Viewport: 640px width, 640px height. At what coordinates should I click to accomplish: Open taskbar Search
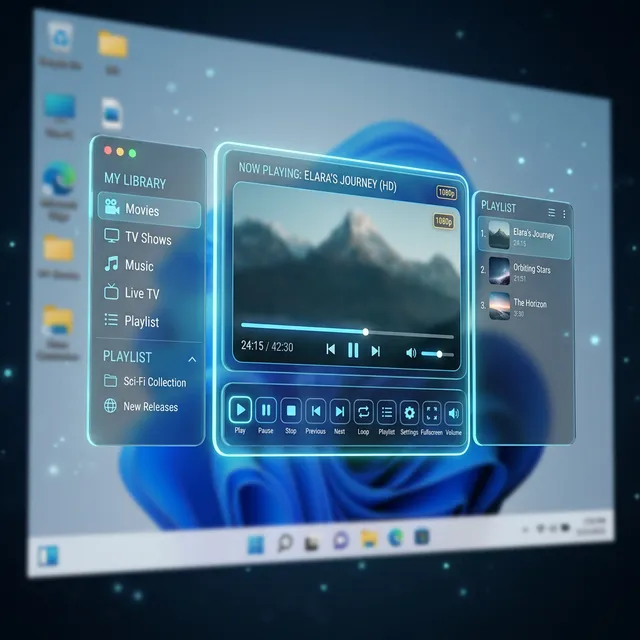click(x=284, y=543)
